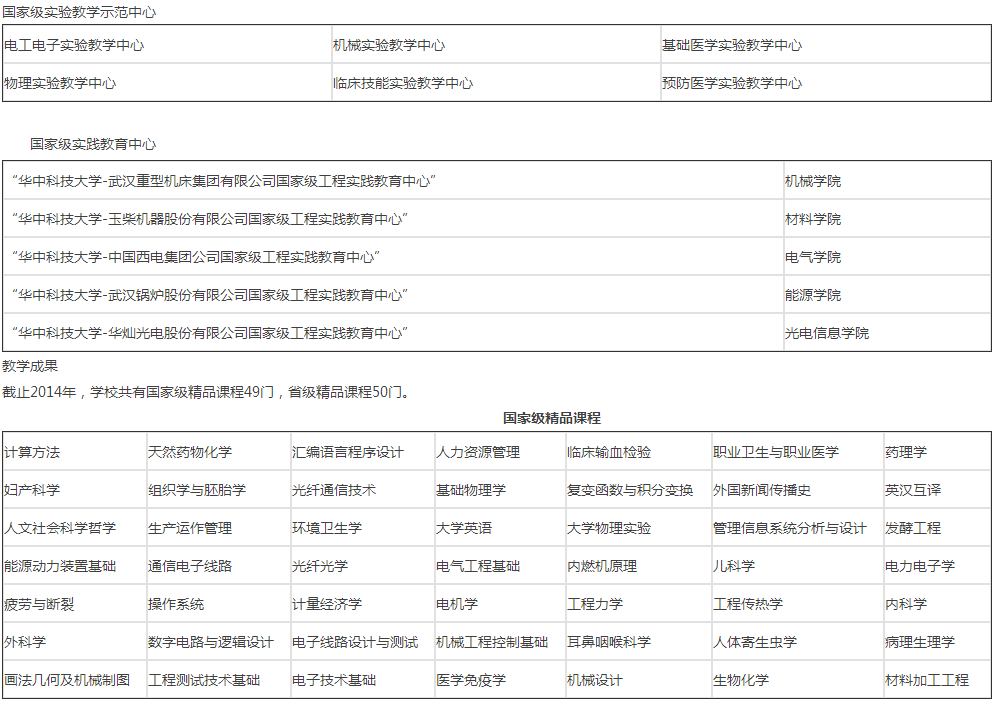
Task: Click the 电工电子实验教学中心 cell
Action: point(167,45)
